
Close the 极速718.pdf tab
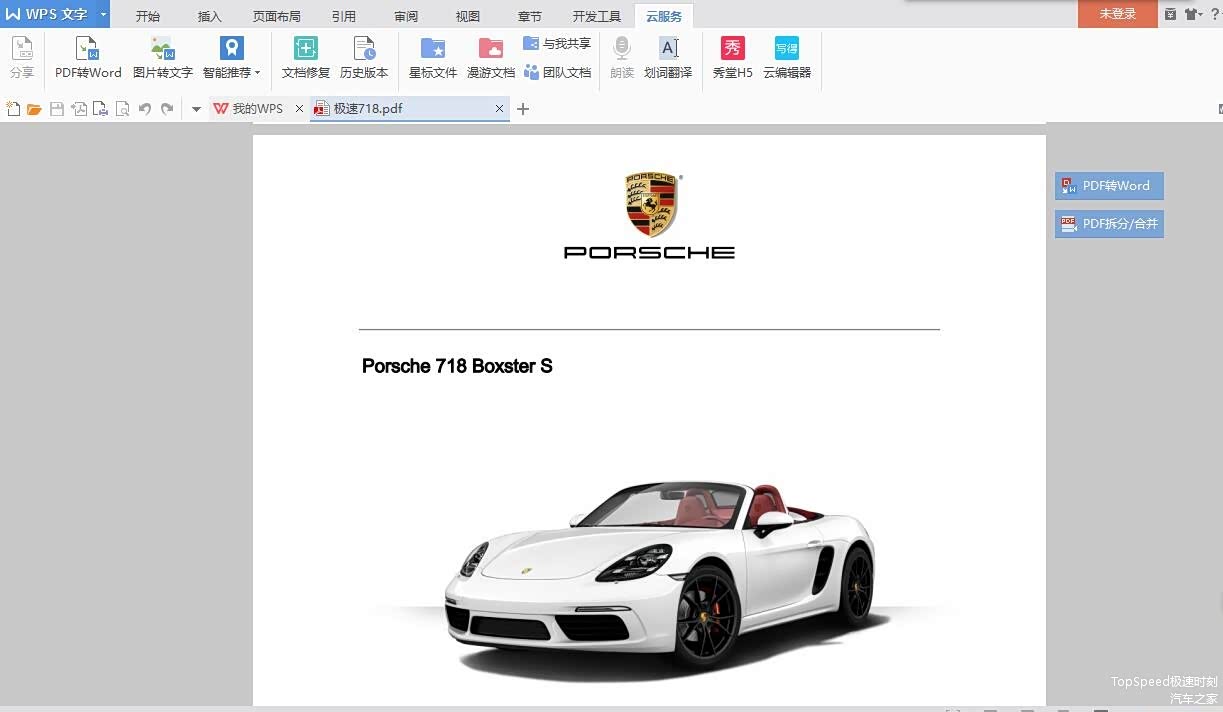(500, 109)
